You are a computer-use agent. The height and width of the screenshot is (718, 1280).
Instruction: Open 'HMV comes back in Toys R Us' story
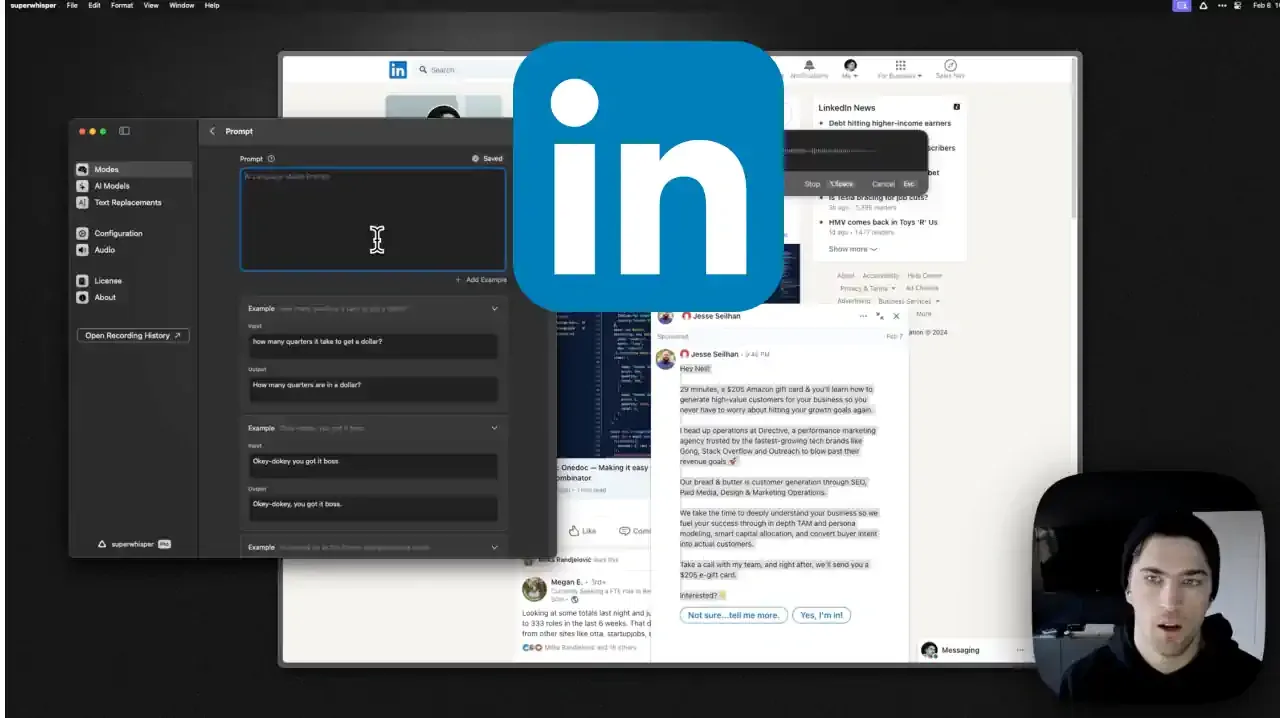point(883,223)
